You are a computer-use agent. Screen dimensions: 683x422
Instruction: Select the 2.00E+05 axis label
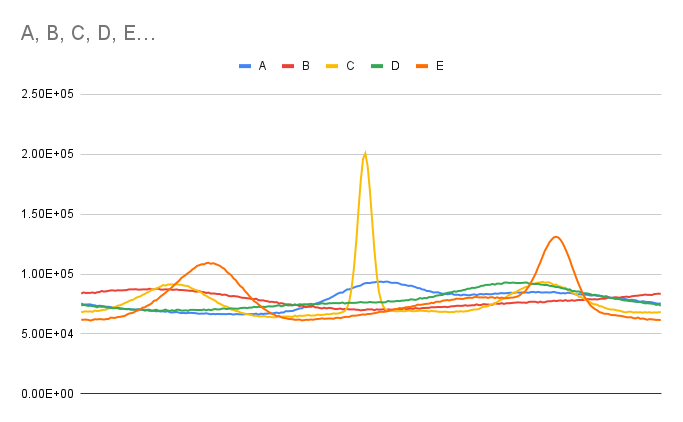(49, 154)
